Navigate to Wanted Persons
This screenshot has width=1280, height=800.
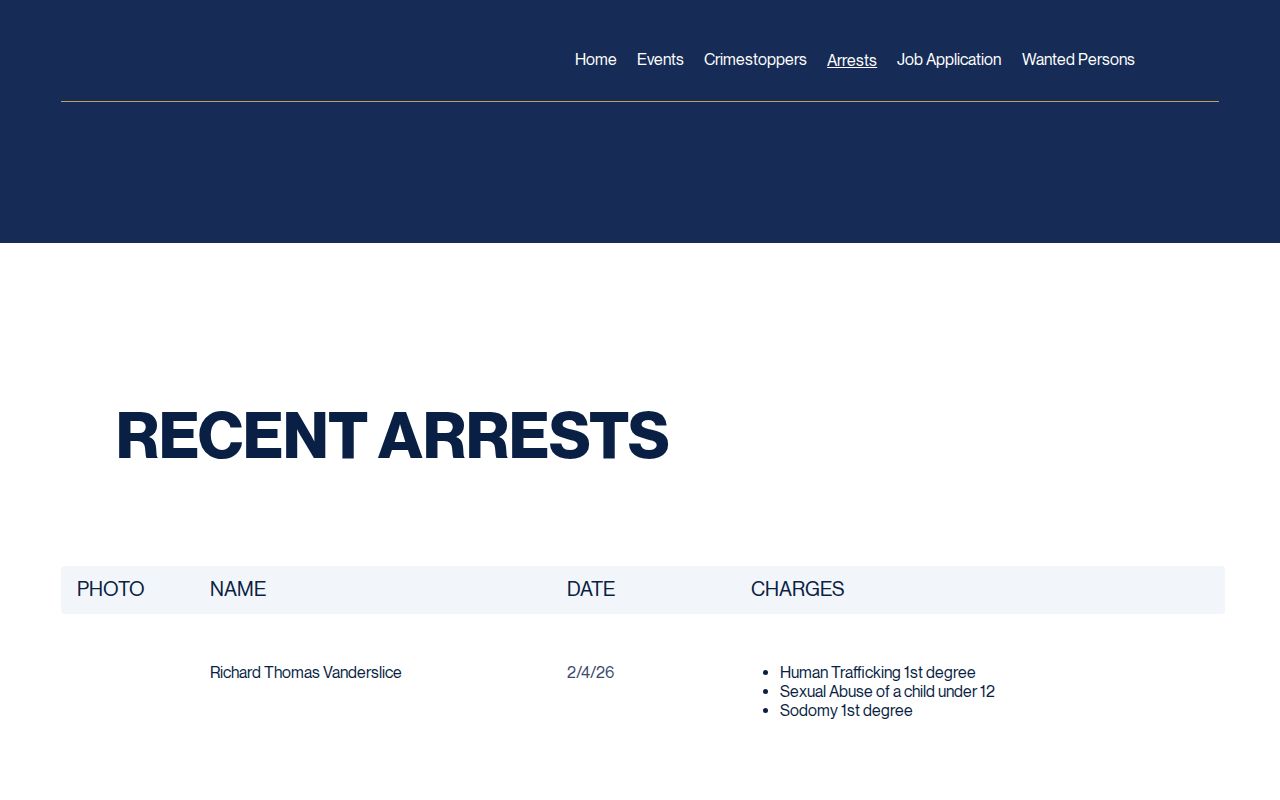[1078, 60]
